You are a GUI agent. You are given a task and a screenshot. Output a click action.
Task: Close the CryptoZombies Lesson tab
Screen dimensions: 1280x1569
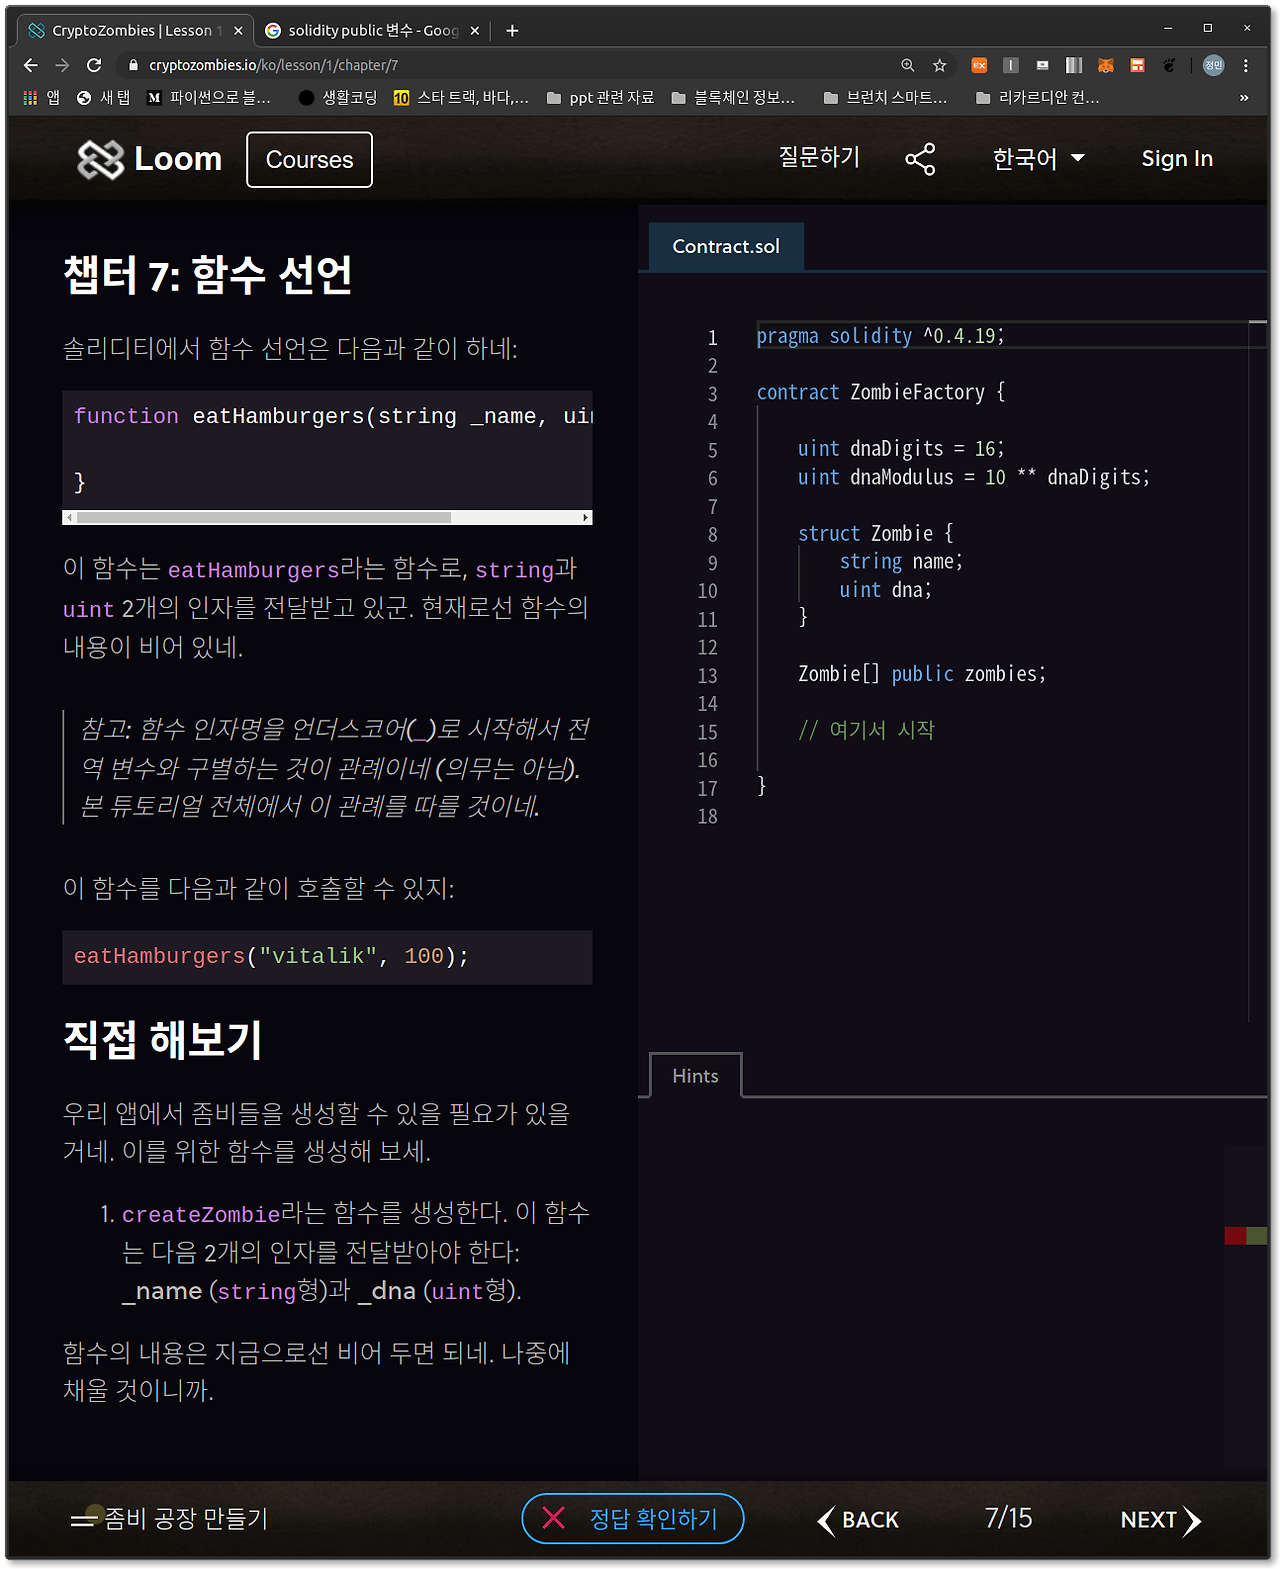(238, 31)
